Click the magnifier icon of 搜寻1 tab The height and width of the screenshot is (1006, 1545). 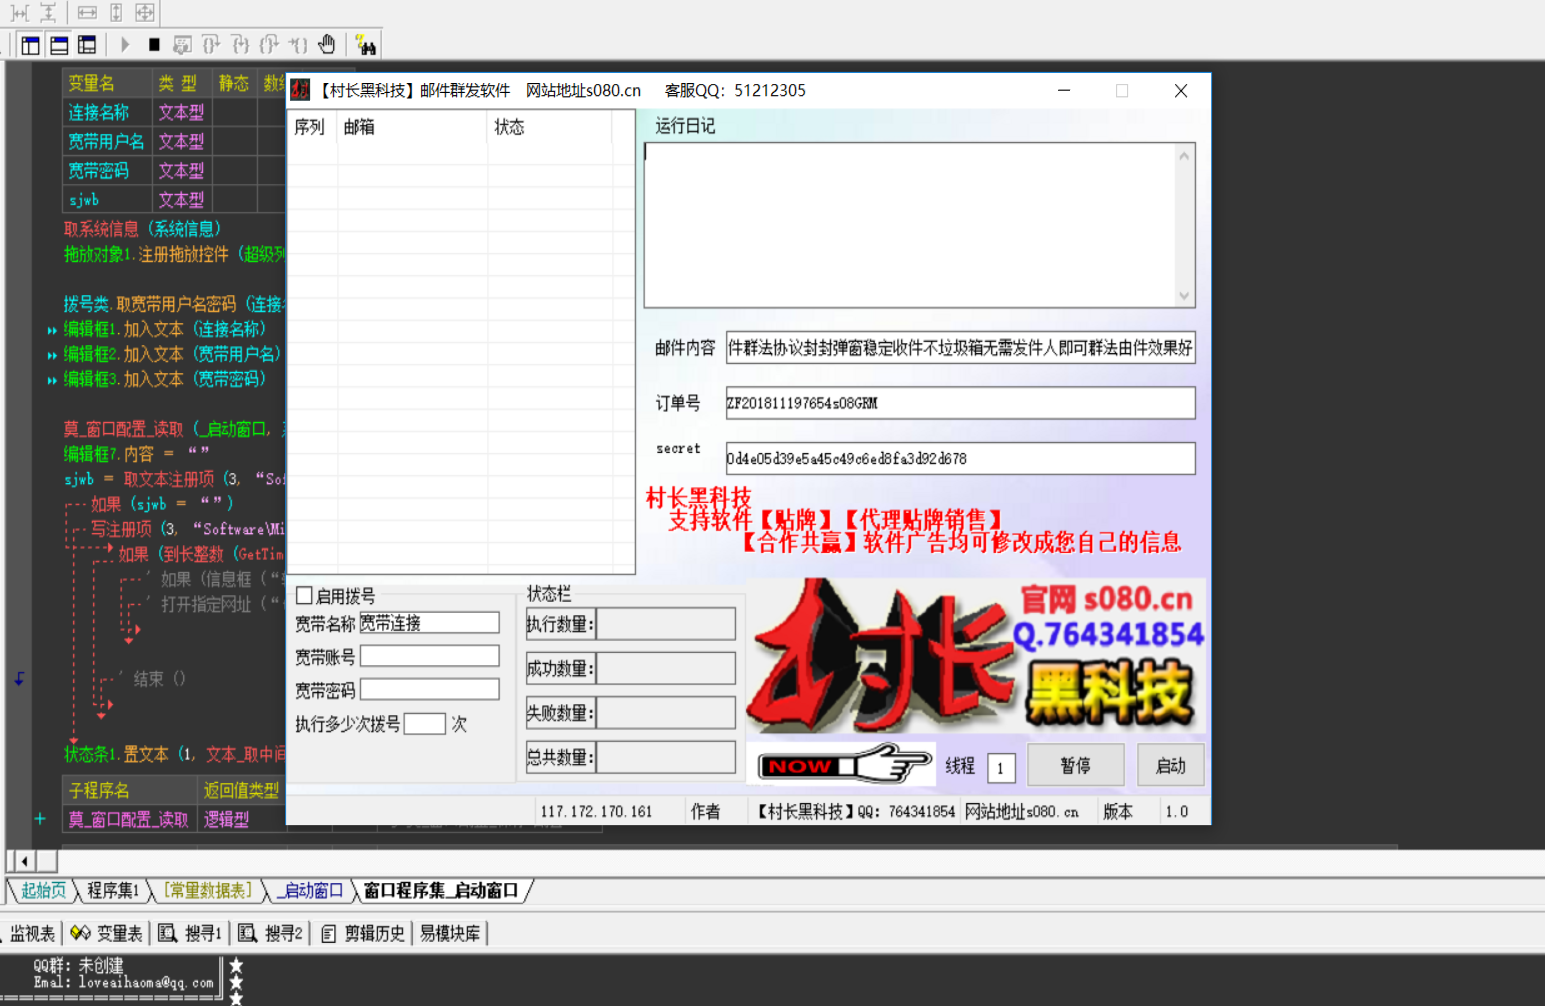(x=167, y=933)
